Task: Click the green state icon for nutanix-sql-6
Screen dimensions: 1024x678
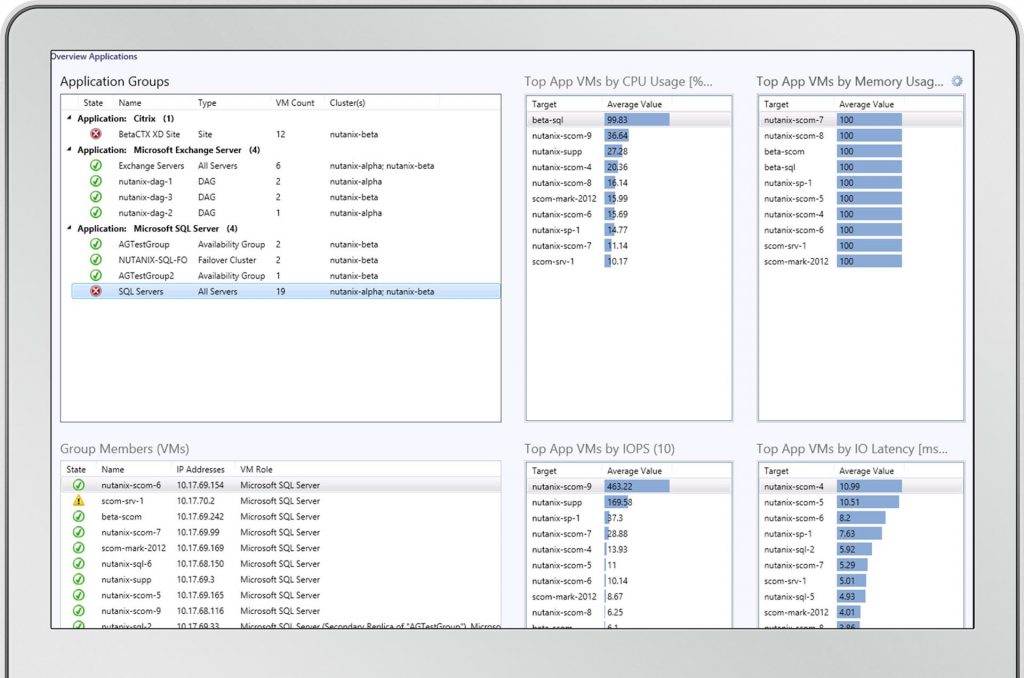Action: [78, 563]
